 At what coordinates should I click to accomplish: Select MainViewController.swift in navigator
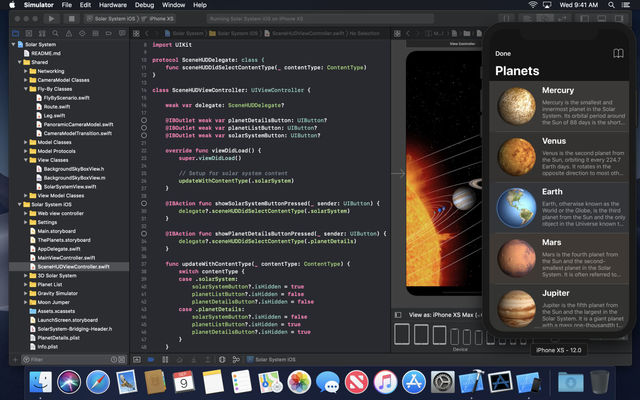pos(66,258)
